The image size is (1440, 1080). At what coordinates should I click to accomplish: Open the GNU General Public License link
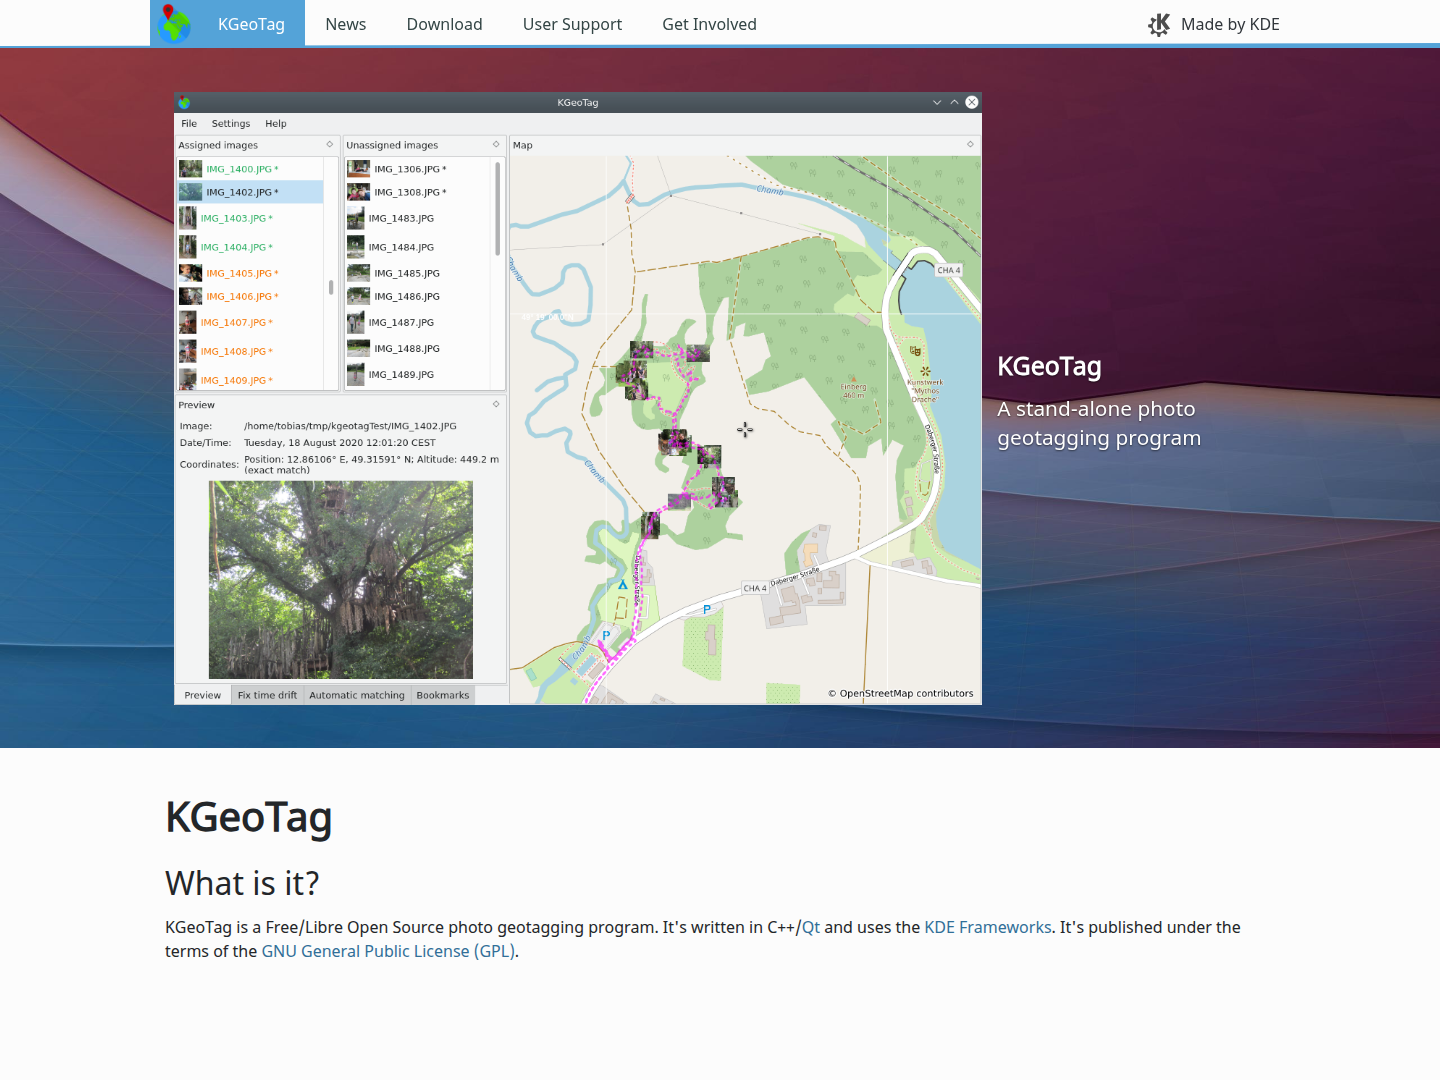tap(388, 951)
